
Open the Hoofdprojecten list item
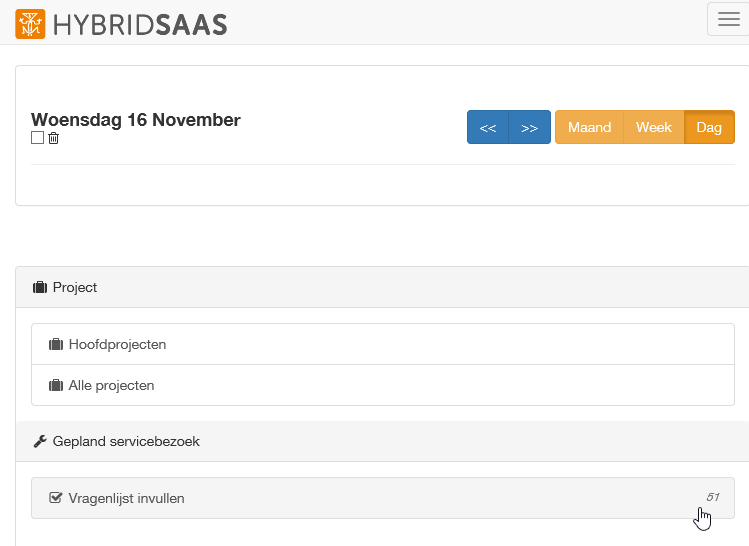[382, 345]
